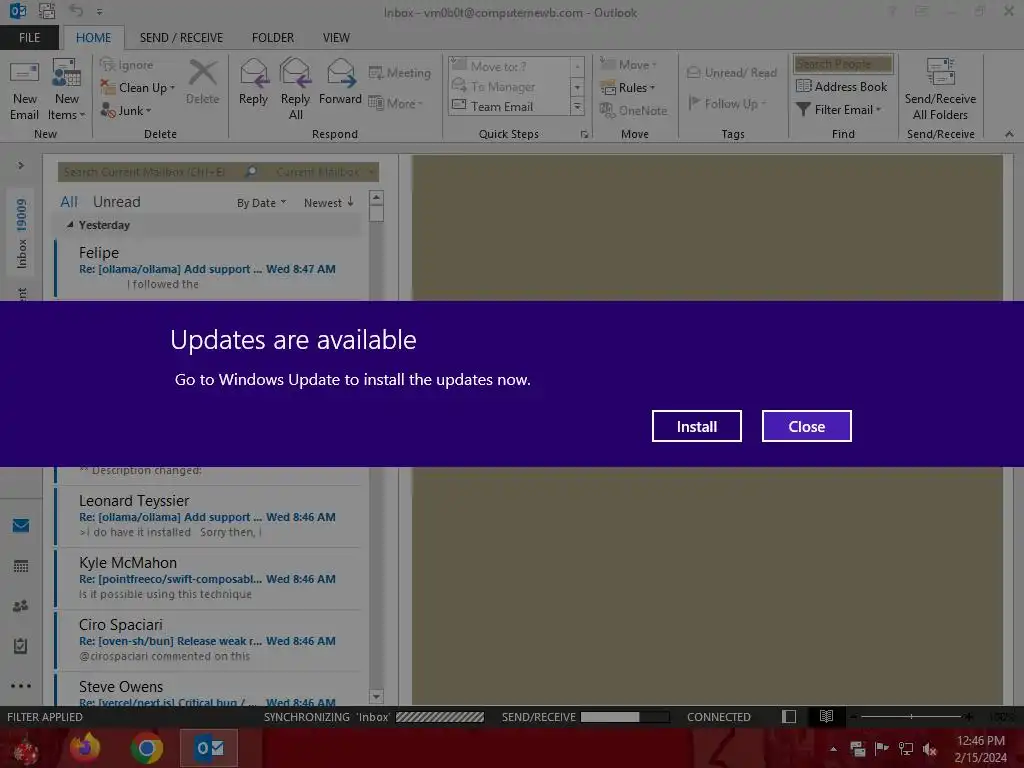This screenshot has height=768, width=1024.
Task: Open the email from Ciro Spaciari
Action: [209, 640]
